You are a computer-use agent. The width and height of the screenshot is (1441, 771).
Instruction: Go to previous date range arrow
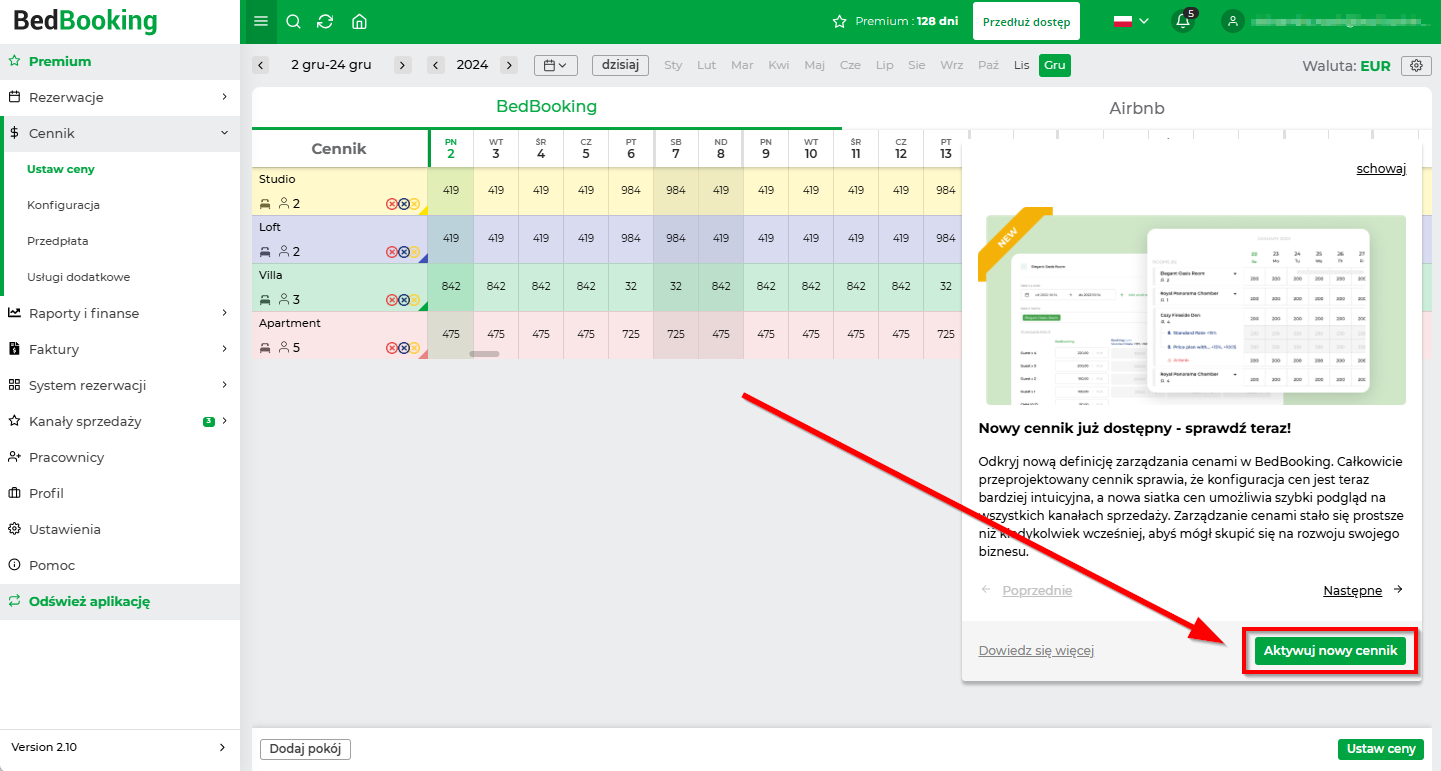261,65
